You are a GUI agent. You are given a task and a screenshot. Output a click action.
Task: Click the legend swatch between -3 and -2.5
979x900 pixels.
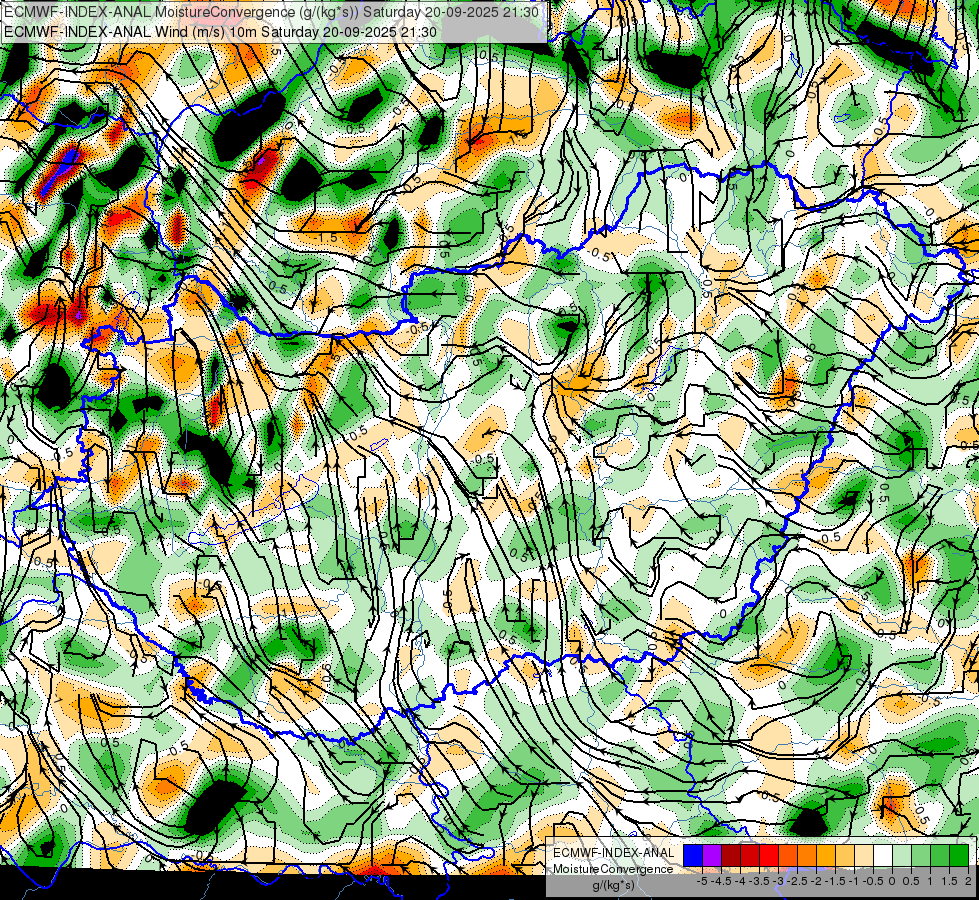pyautogui.click(x=788, y=856)
